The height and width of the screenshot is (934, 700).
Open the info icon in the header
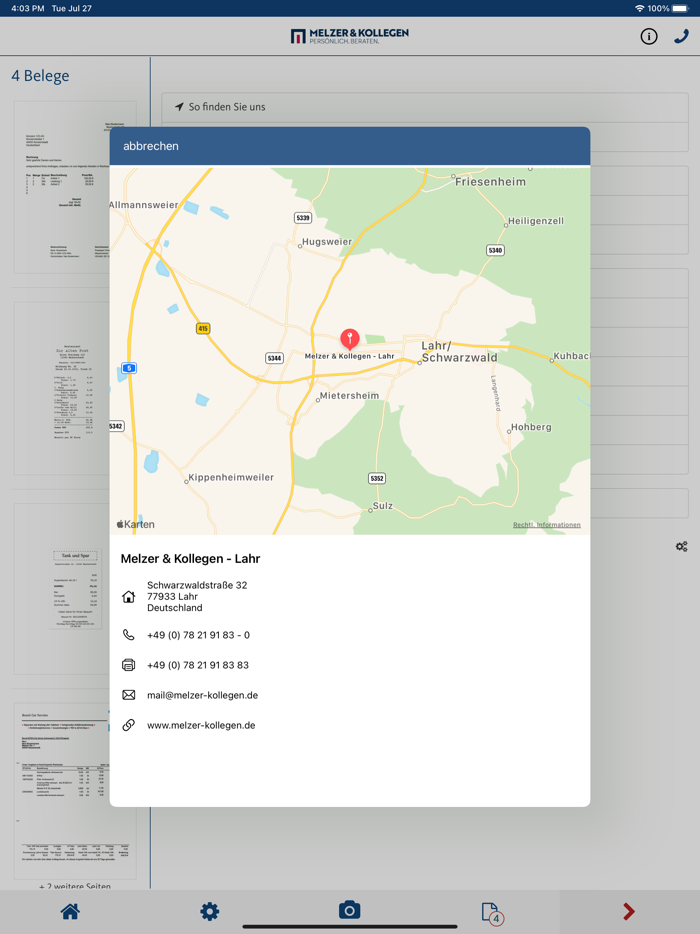649,36
